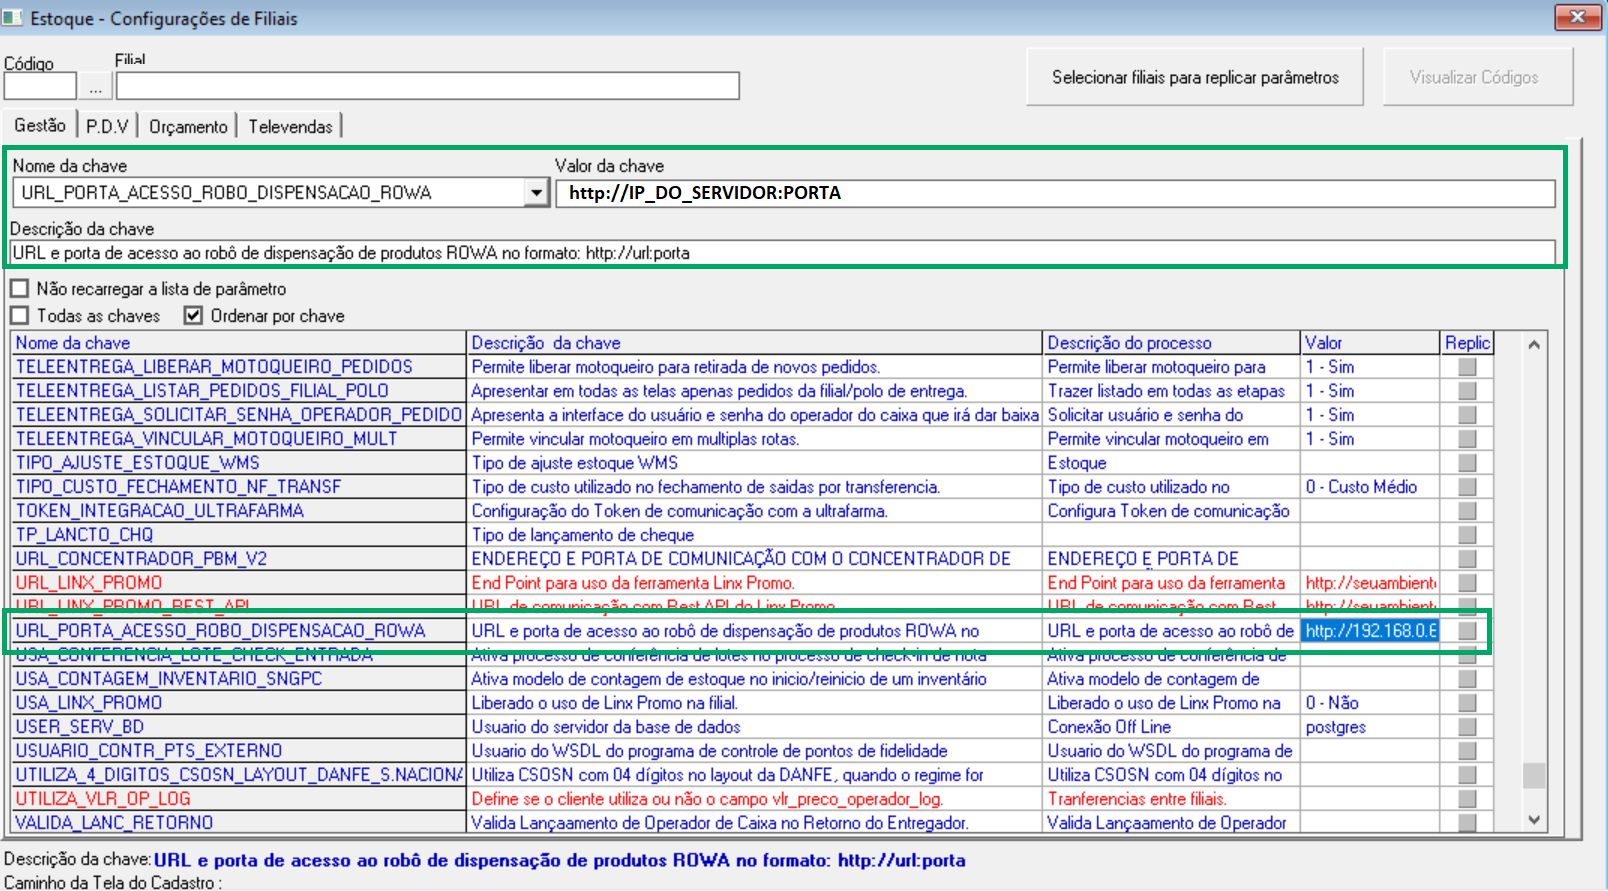This screenshot has height=891, width=1608.
Task: Click Descrição da chave column header
Action: [x=755, y=343]
